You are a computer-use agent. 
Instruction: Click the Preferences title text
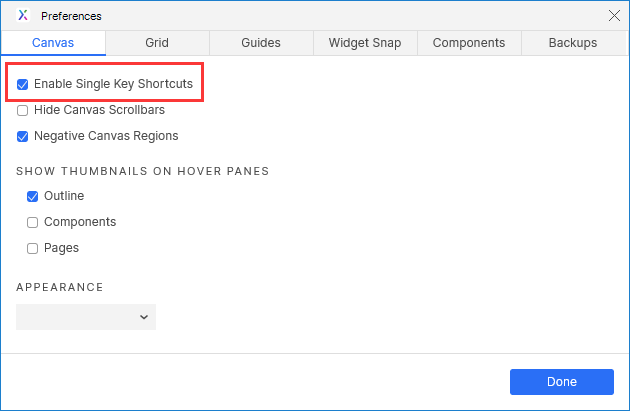tap(71, 16)
